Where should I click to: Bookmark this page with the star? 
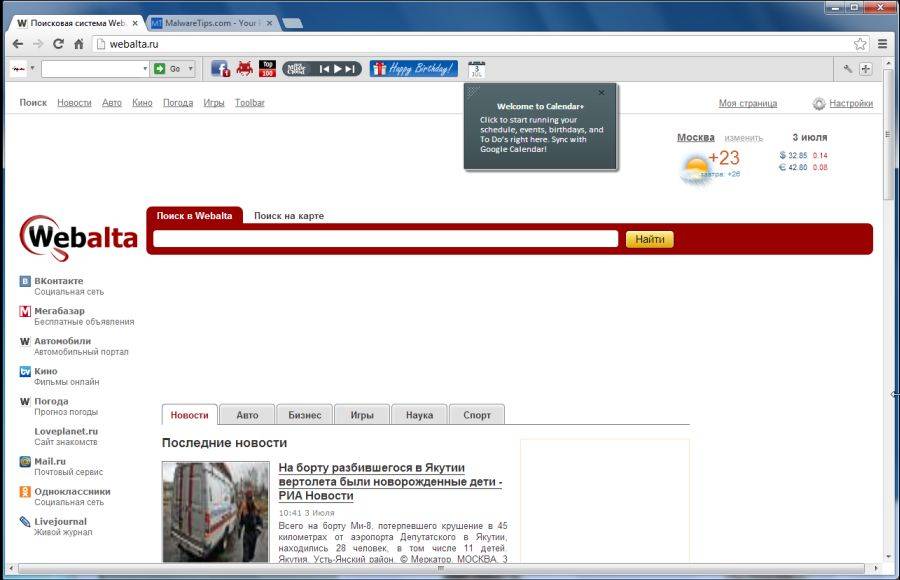click(860, 44)
